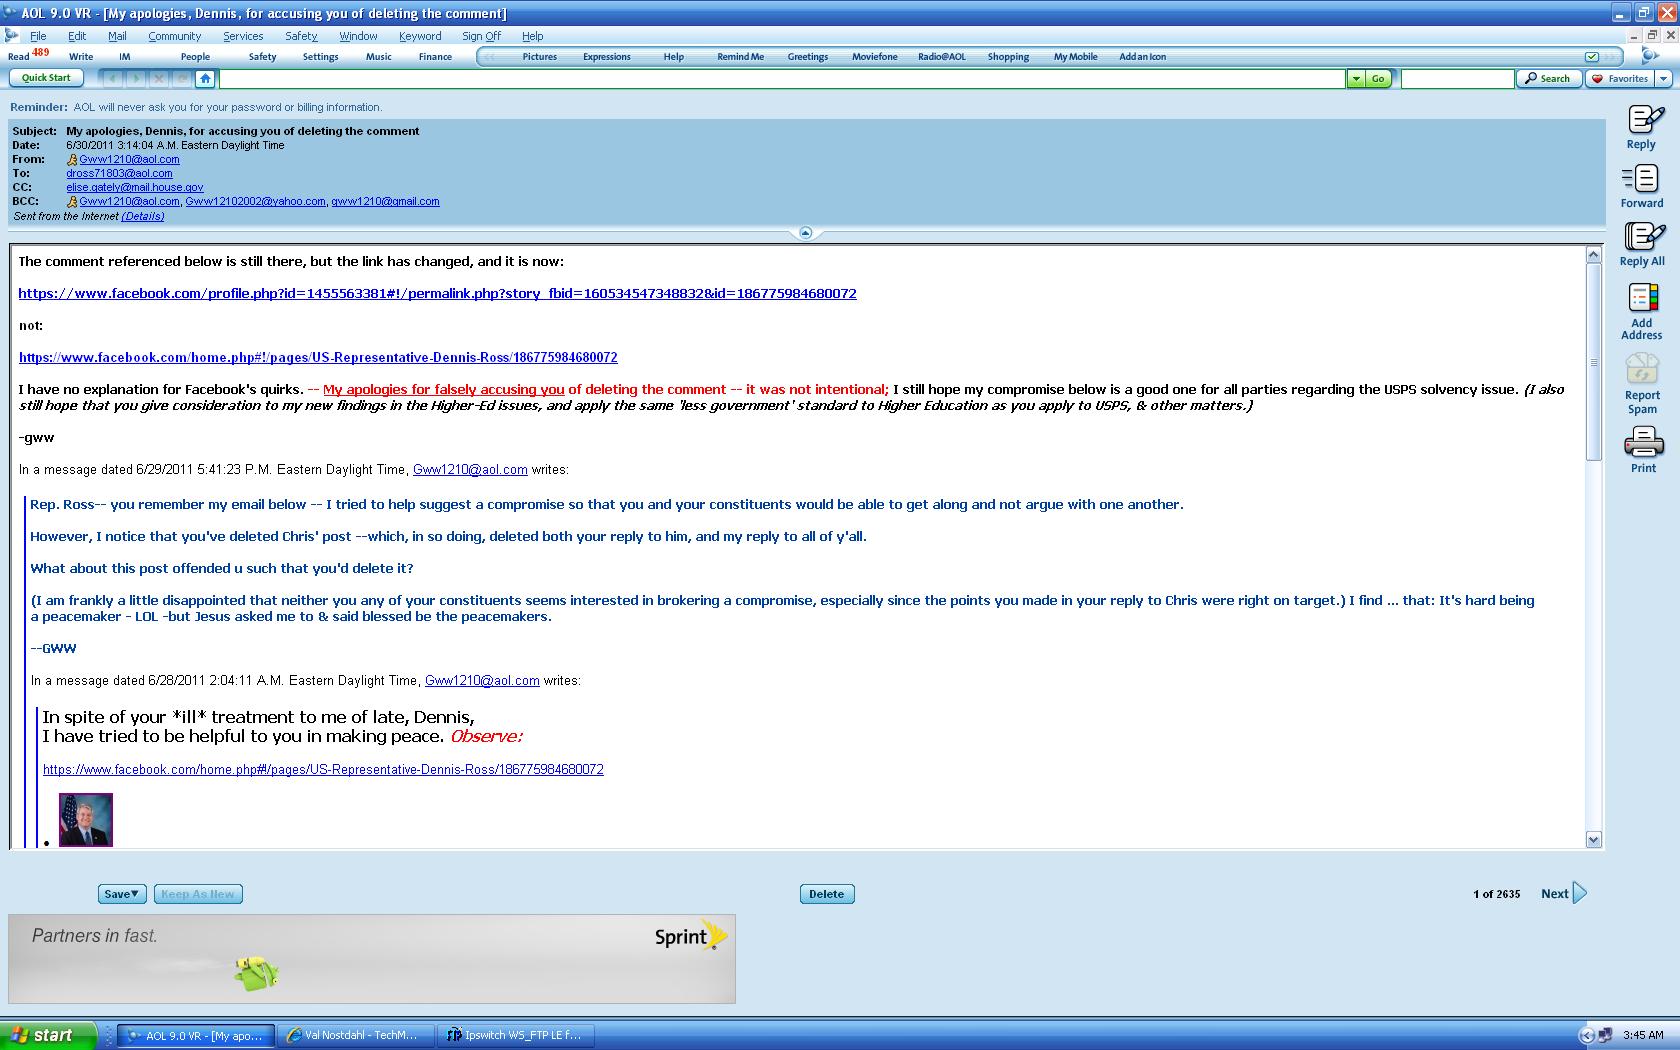Open Finance in the toolbar
The height and width of the screenshot is (1050, 1680).
[x=435, y=57]
